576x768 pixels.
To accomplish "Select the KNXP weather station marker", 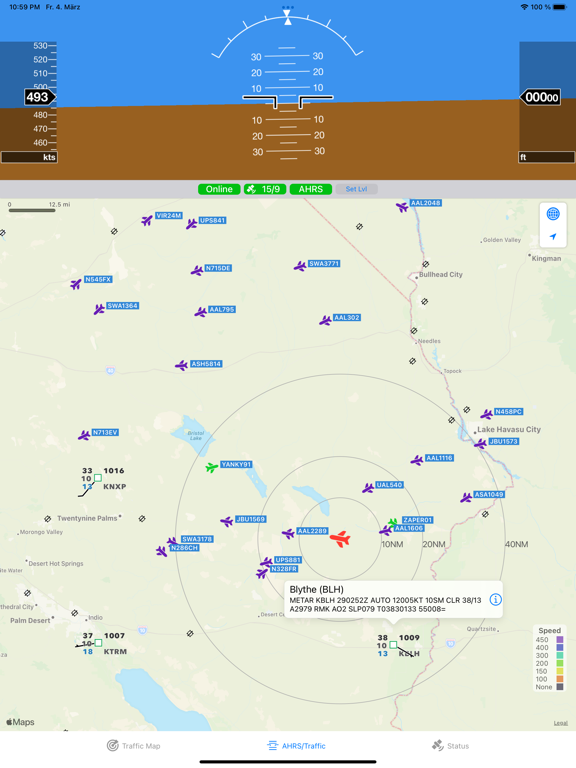I will click(98, 478).
